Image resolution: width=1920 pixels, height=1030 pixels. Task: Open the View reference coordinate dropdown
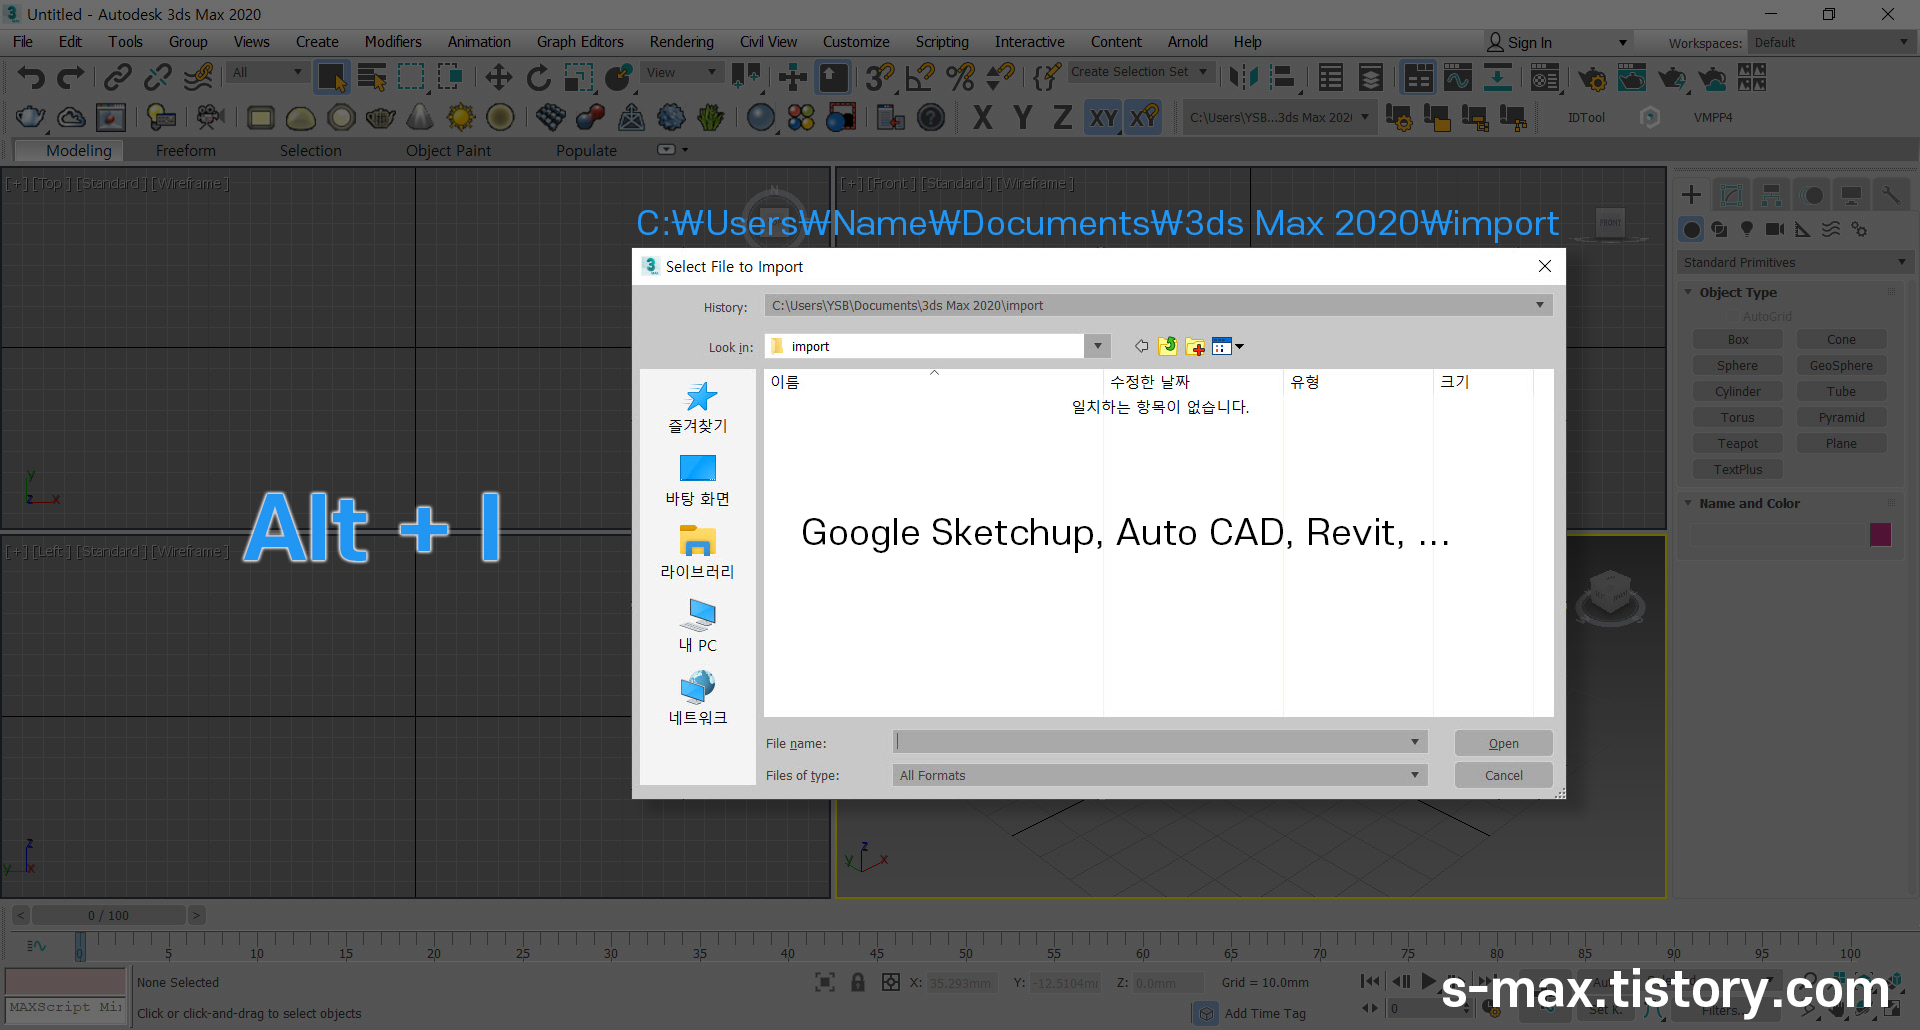pyautogui.click(x=681, y=72)
